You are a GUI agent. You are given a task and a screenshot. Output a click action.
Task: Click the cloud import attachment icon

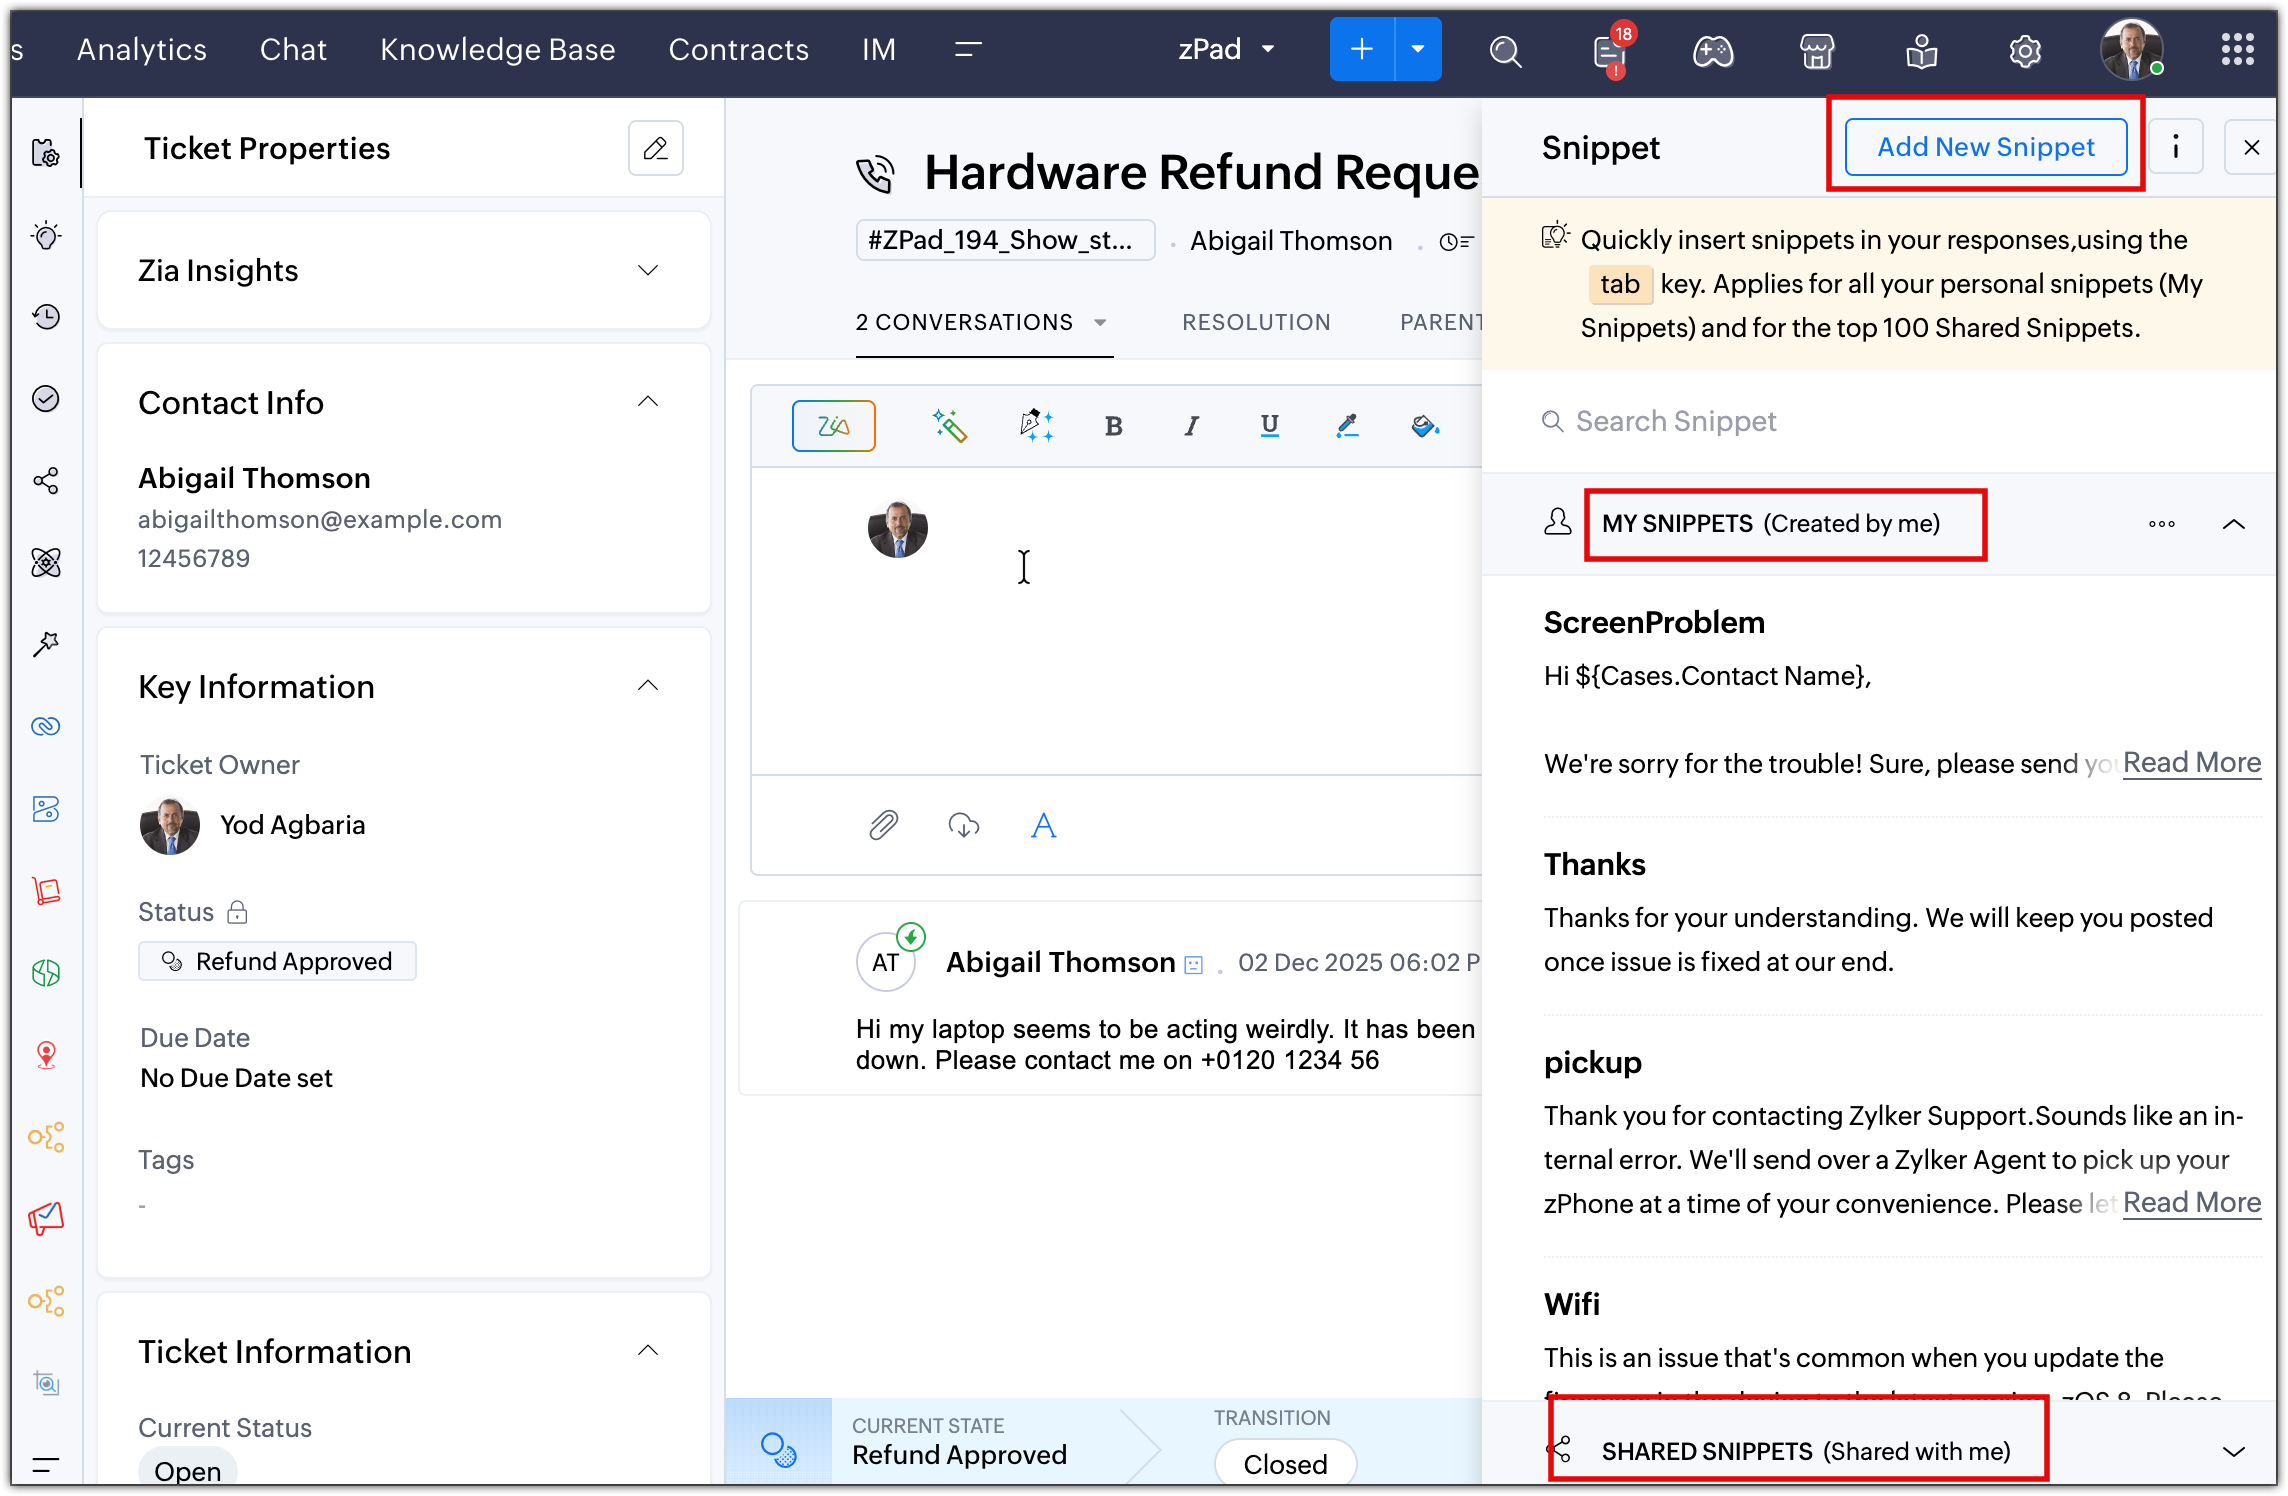(x=963, y=825)
